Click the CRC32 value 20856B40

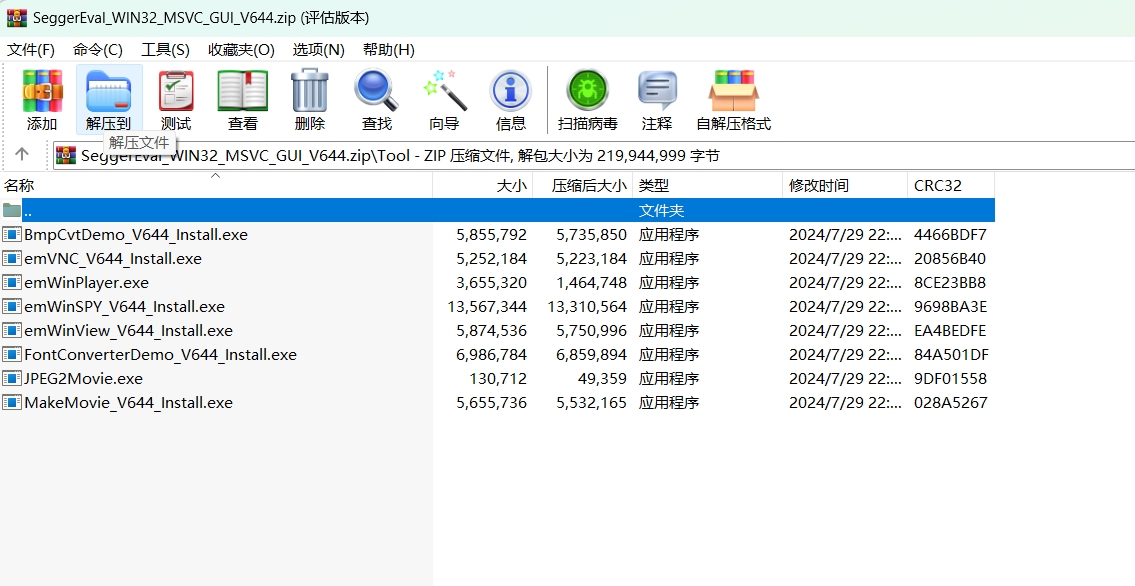click(x=950, y=258)
